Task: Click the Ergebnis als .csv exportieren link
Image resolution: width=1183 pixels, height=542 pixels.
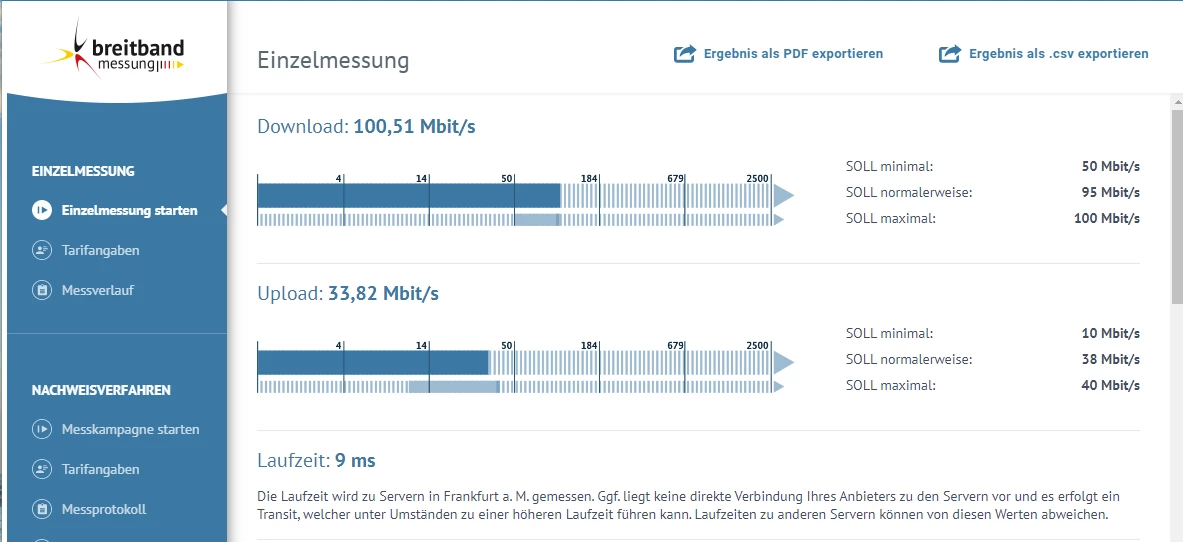Action: tap(1058, 54)
